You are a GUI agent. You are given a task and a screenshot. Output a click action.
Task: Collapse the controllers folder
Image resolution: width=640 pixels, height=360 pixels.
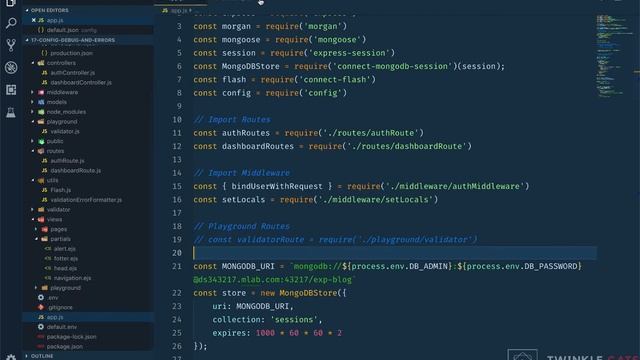click(x=33, y=63)
